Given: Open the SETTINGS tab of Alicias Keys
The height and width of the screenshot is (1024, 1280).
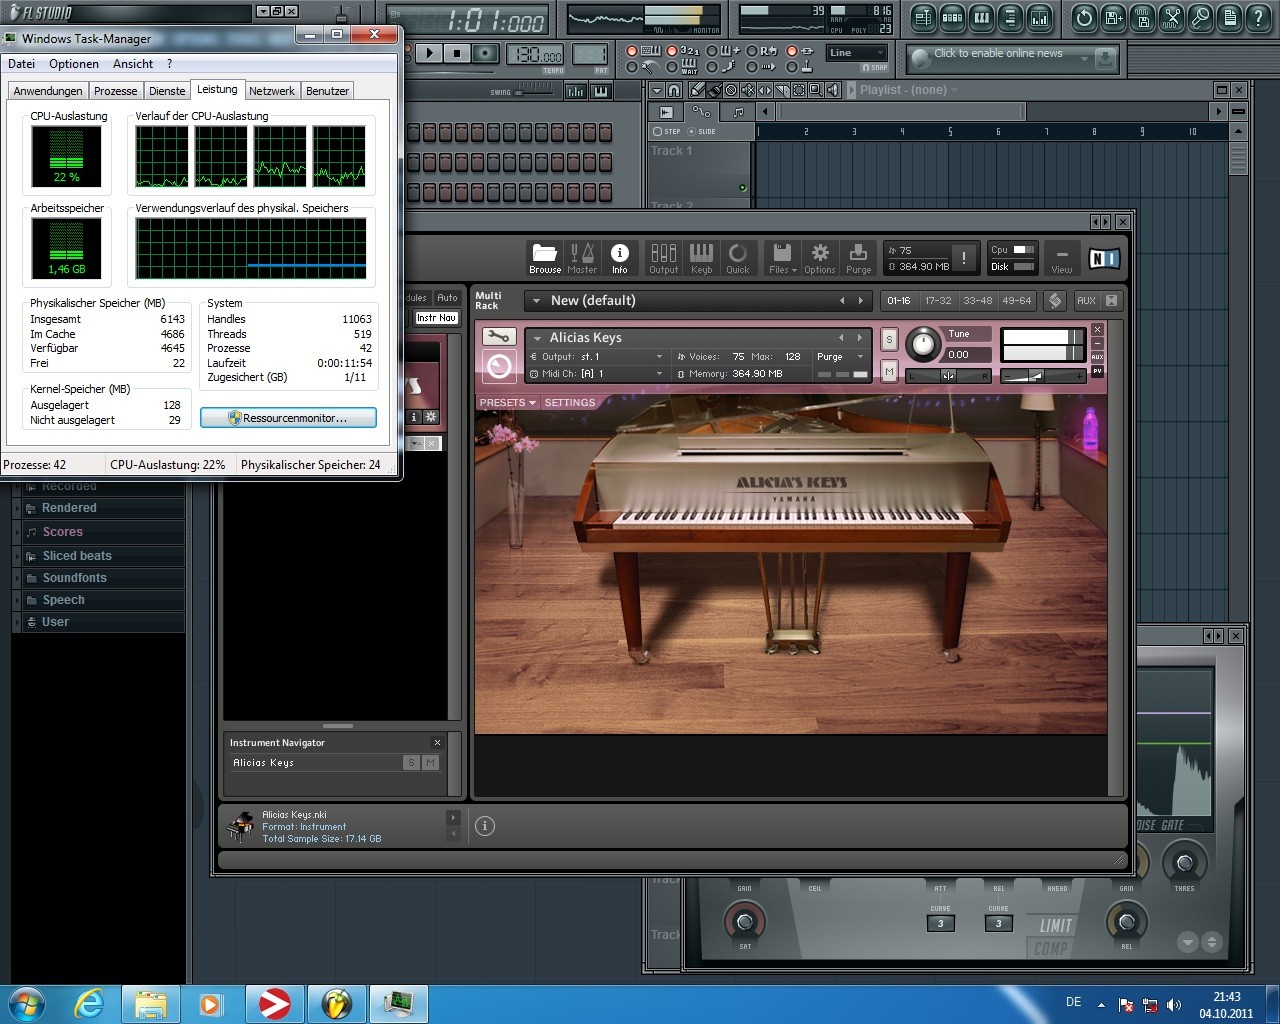Looking at the screenshot, I should pyautogui.click(x=569, y=403).
